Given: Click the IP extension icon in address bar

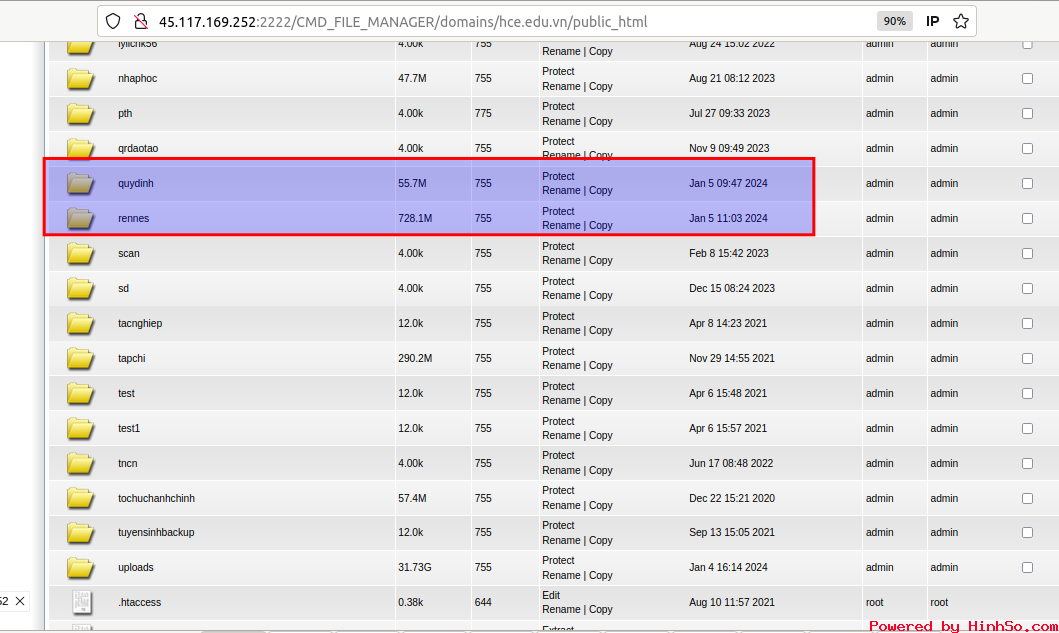Looking at the screenshot, I should pos(932,22).
